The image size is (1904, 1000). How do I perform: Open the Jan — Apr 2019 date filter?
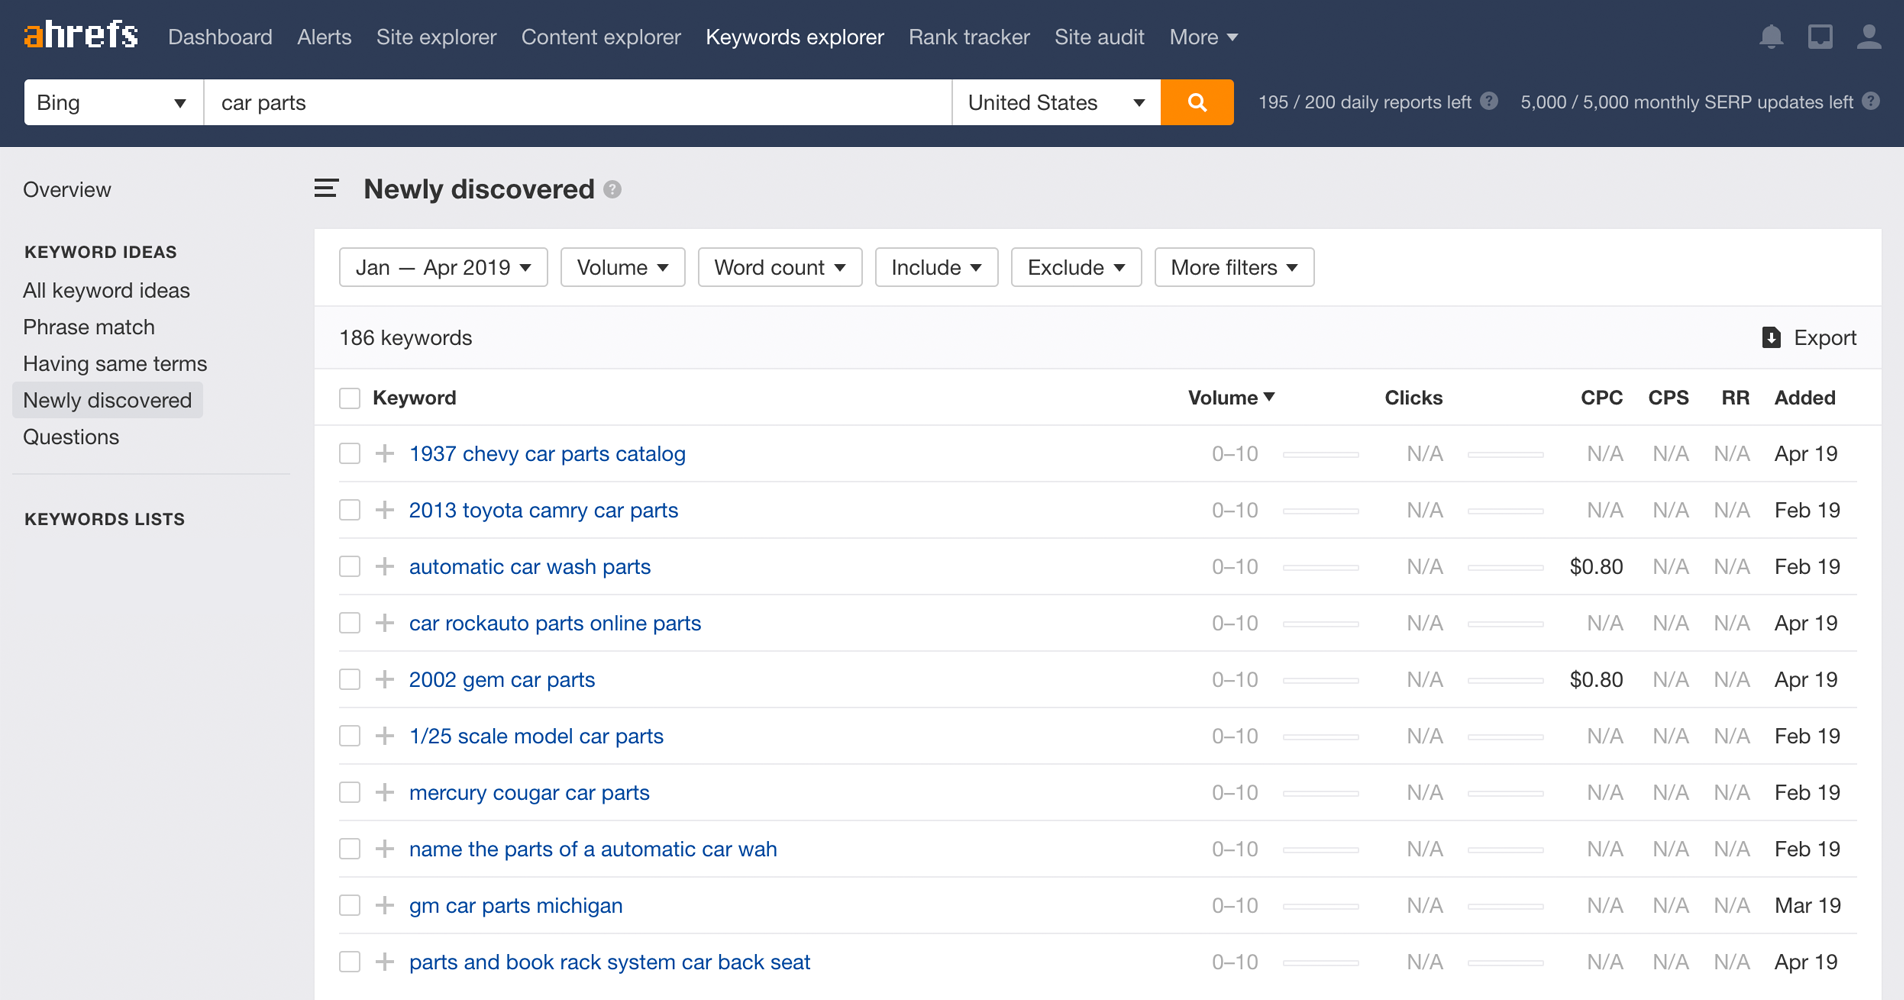[443, 267]
